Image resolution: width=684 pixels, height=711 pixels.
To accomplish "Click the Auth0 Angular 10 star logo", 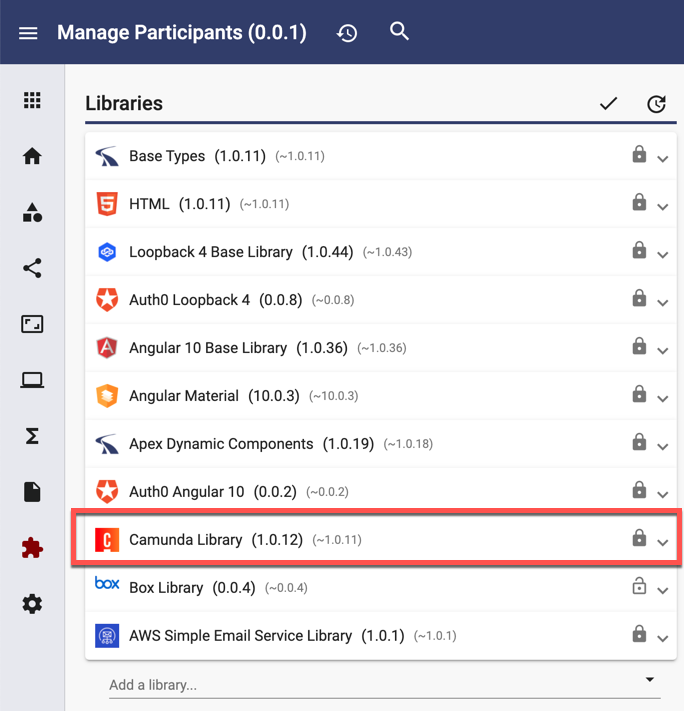I will pyautogui.click(x=107, y=492).
